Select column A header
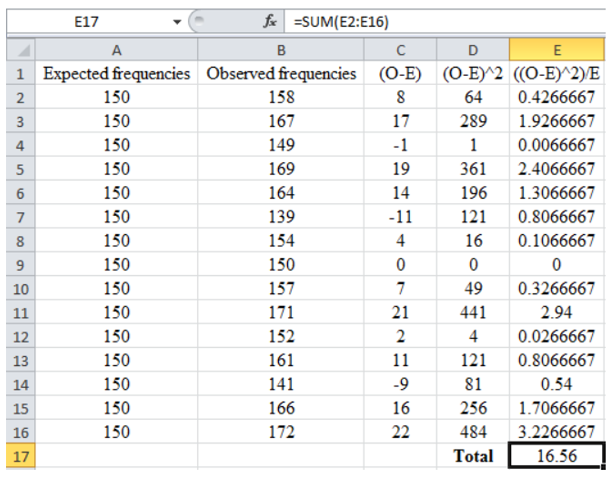606x477 pixels. (117, 48)
